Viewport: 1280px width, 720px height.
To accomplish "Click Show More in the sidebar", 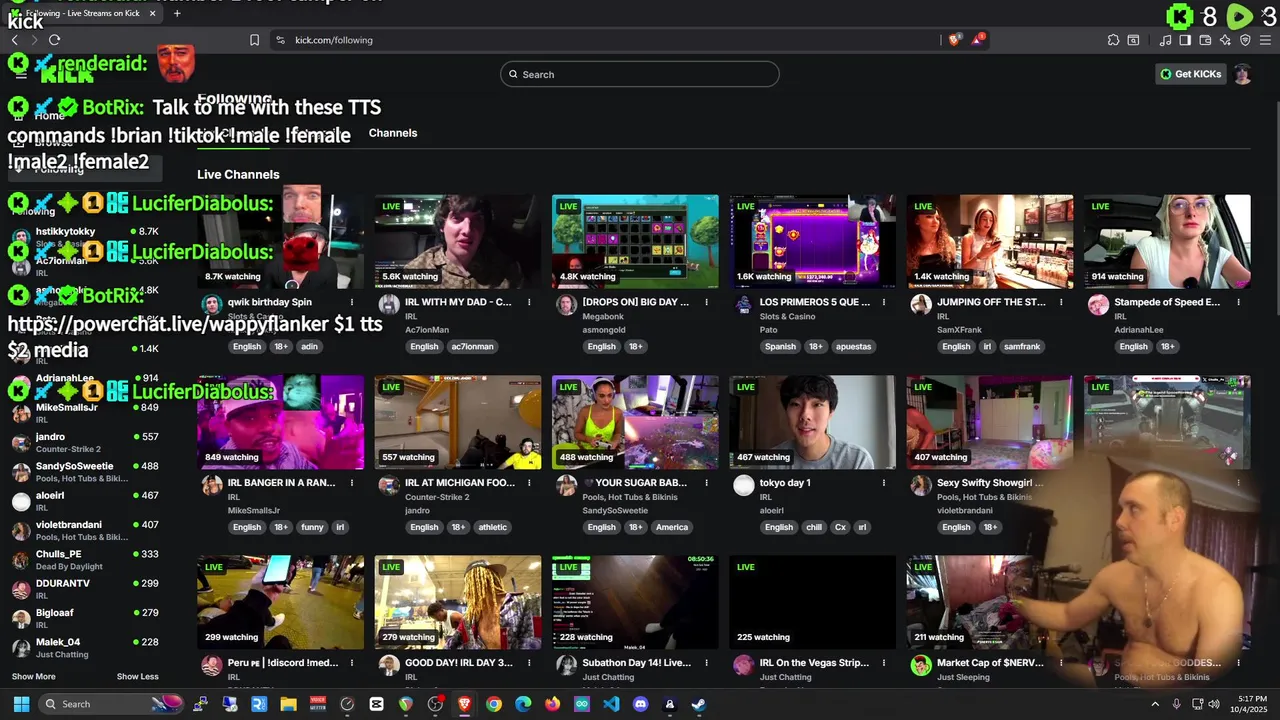I will click(x=33, y=677).
